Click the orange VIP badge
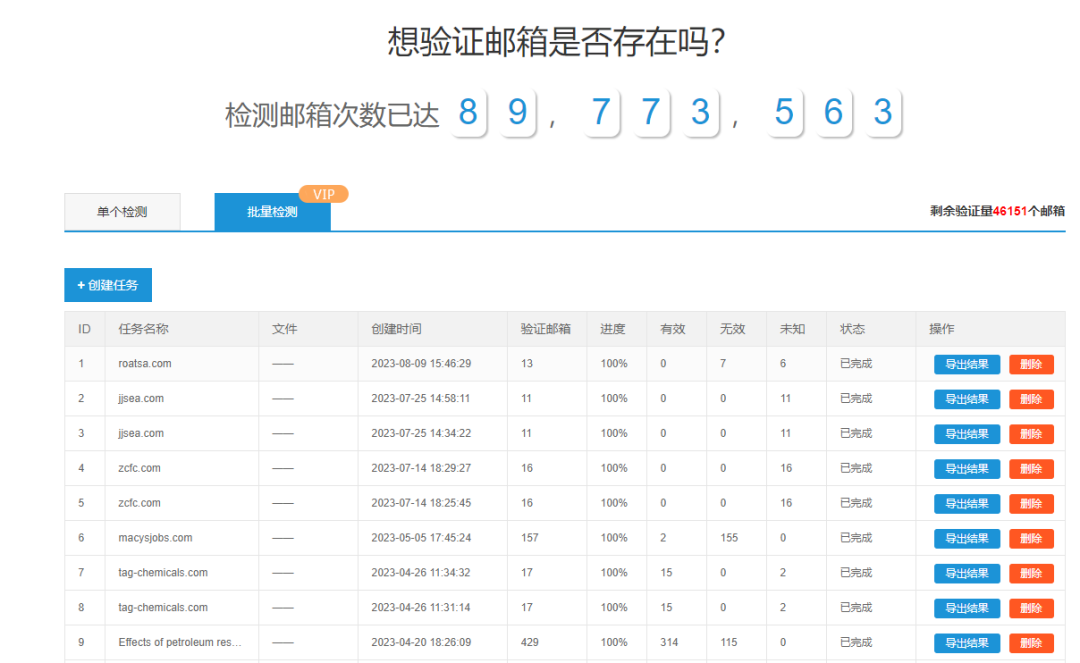The height and width of the screenshot is (663, 1080). coord(323,194)
